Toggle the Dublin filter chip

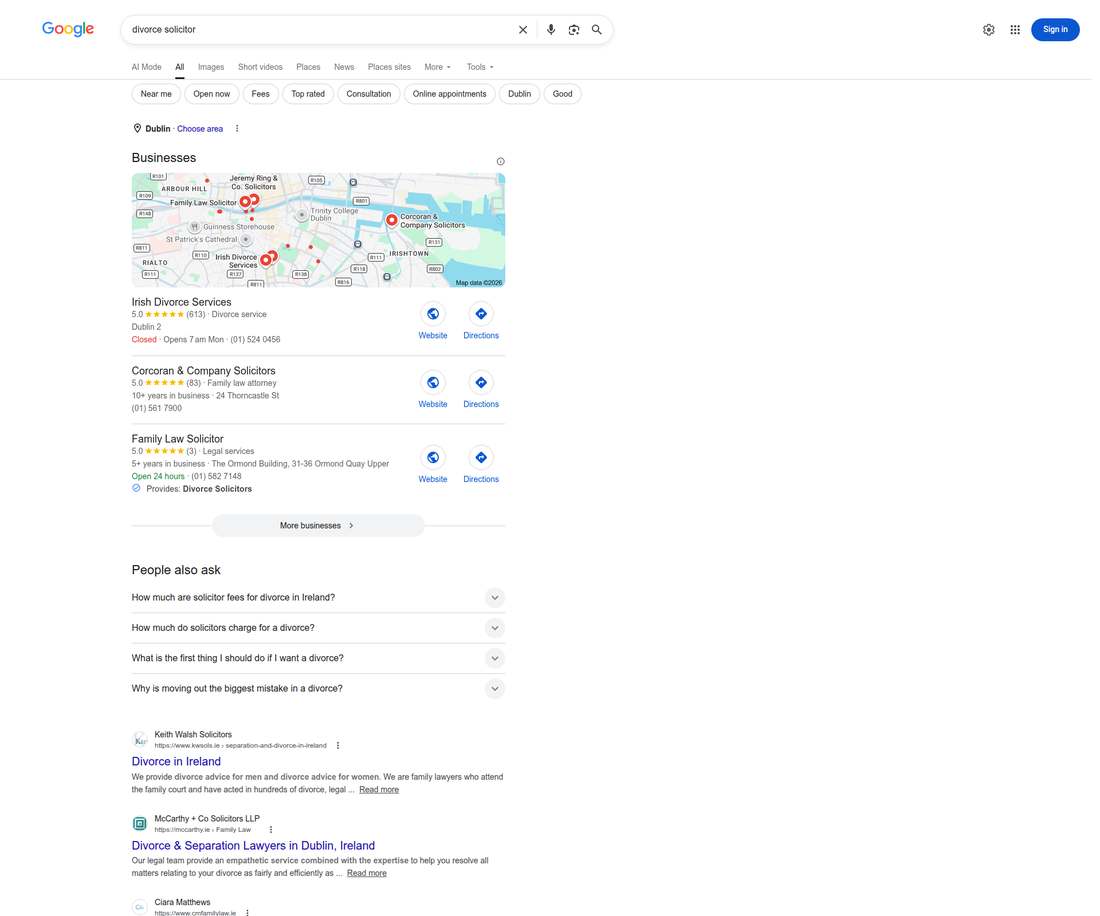point(519,94)
